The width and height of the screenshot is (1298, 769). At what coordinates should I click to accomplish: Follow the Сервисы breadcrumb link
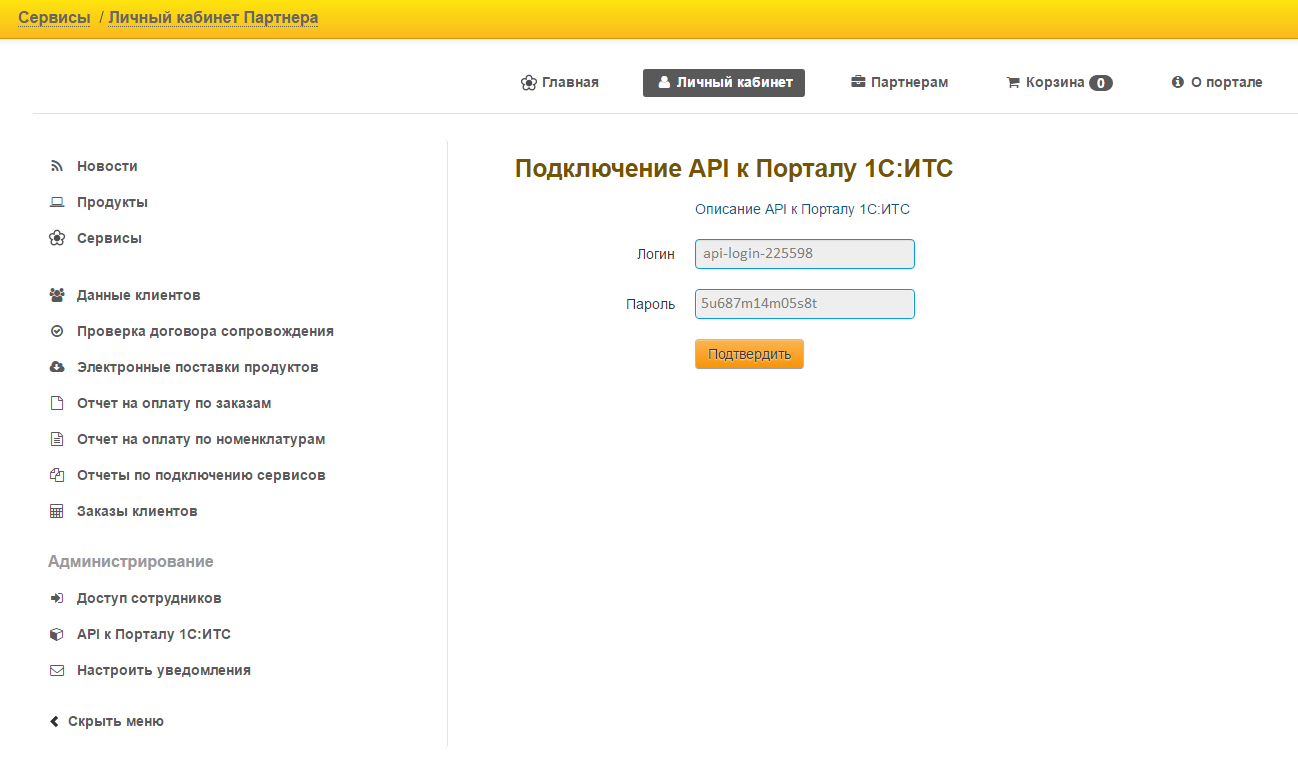point(54,17)
